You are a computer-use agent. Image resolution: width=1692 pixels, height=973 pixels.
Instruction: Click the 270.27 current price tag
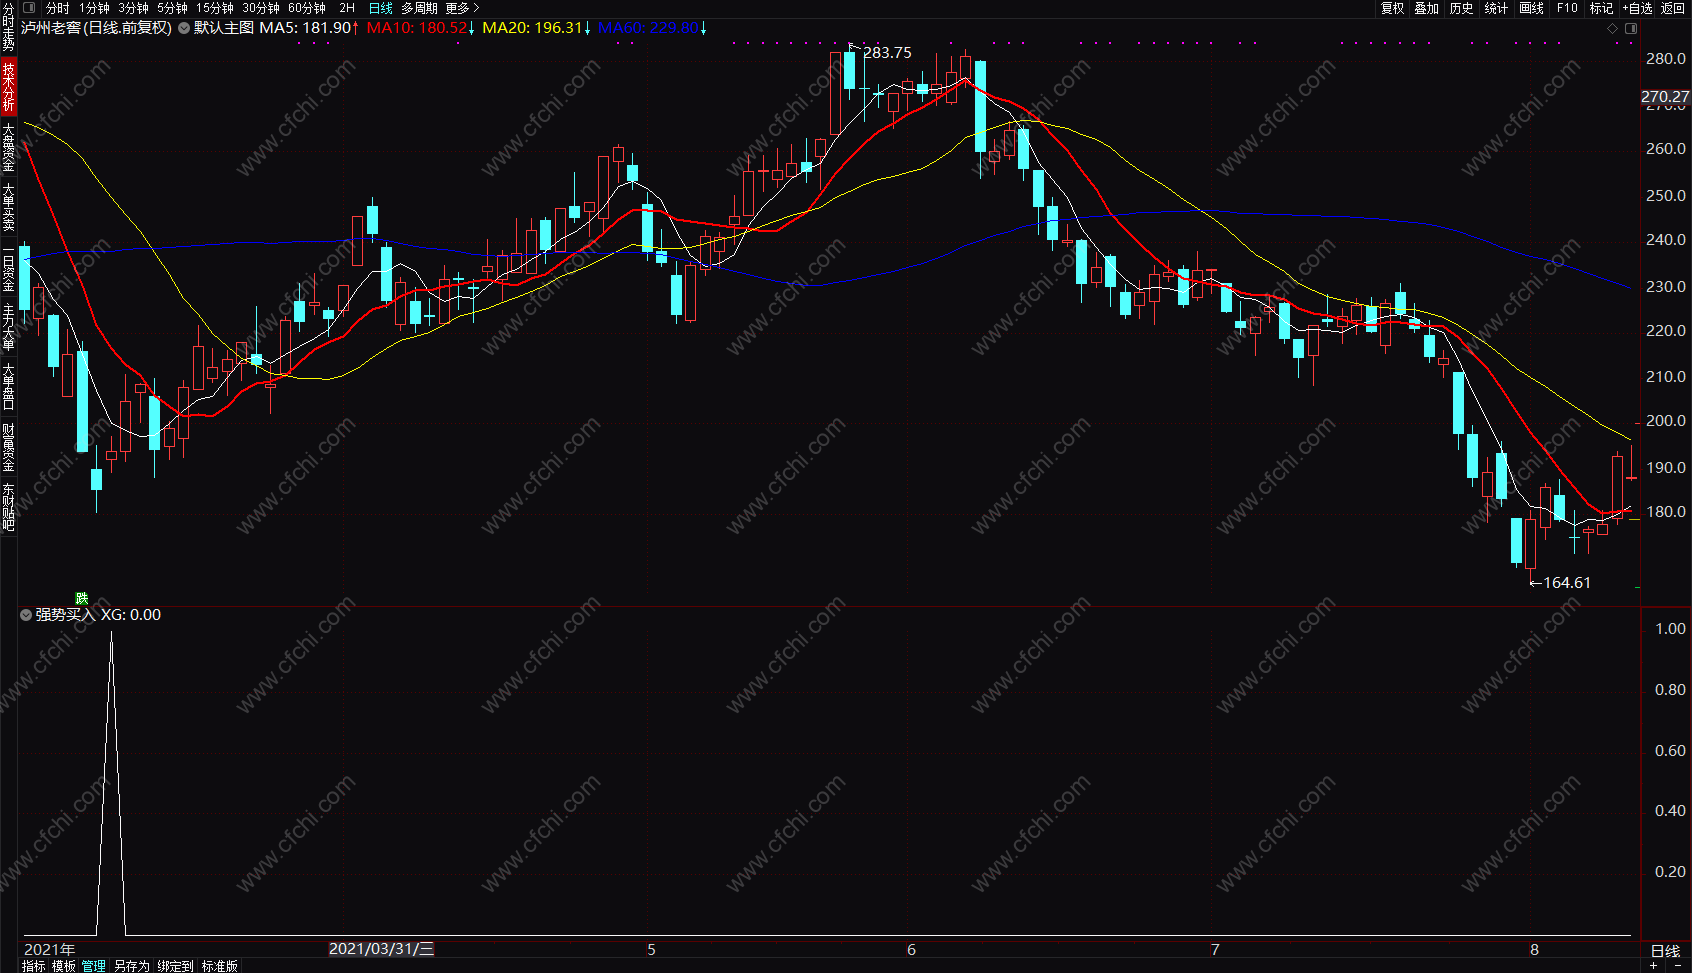[1665, 97]
